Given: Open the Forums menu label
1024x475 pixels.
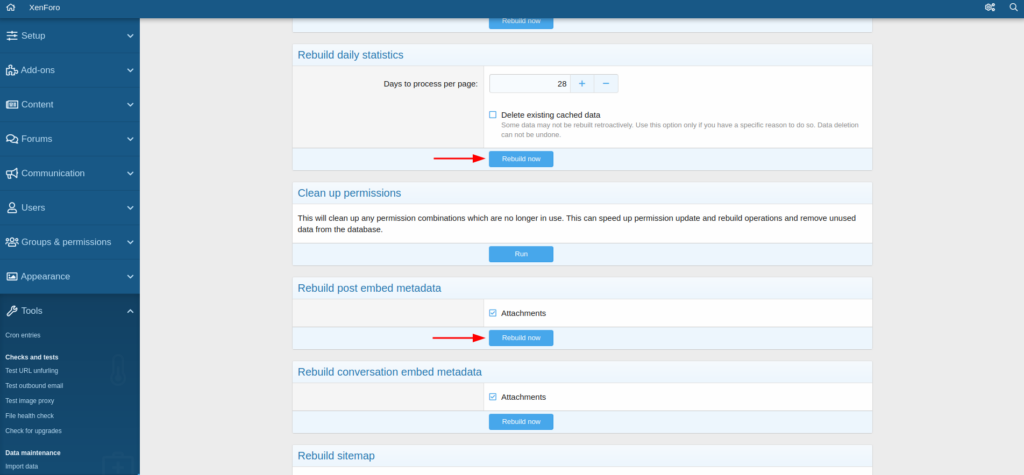Looking at the screenshot, I should pyautogui.click(x=37, y=139).
